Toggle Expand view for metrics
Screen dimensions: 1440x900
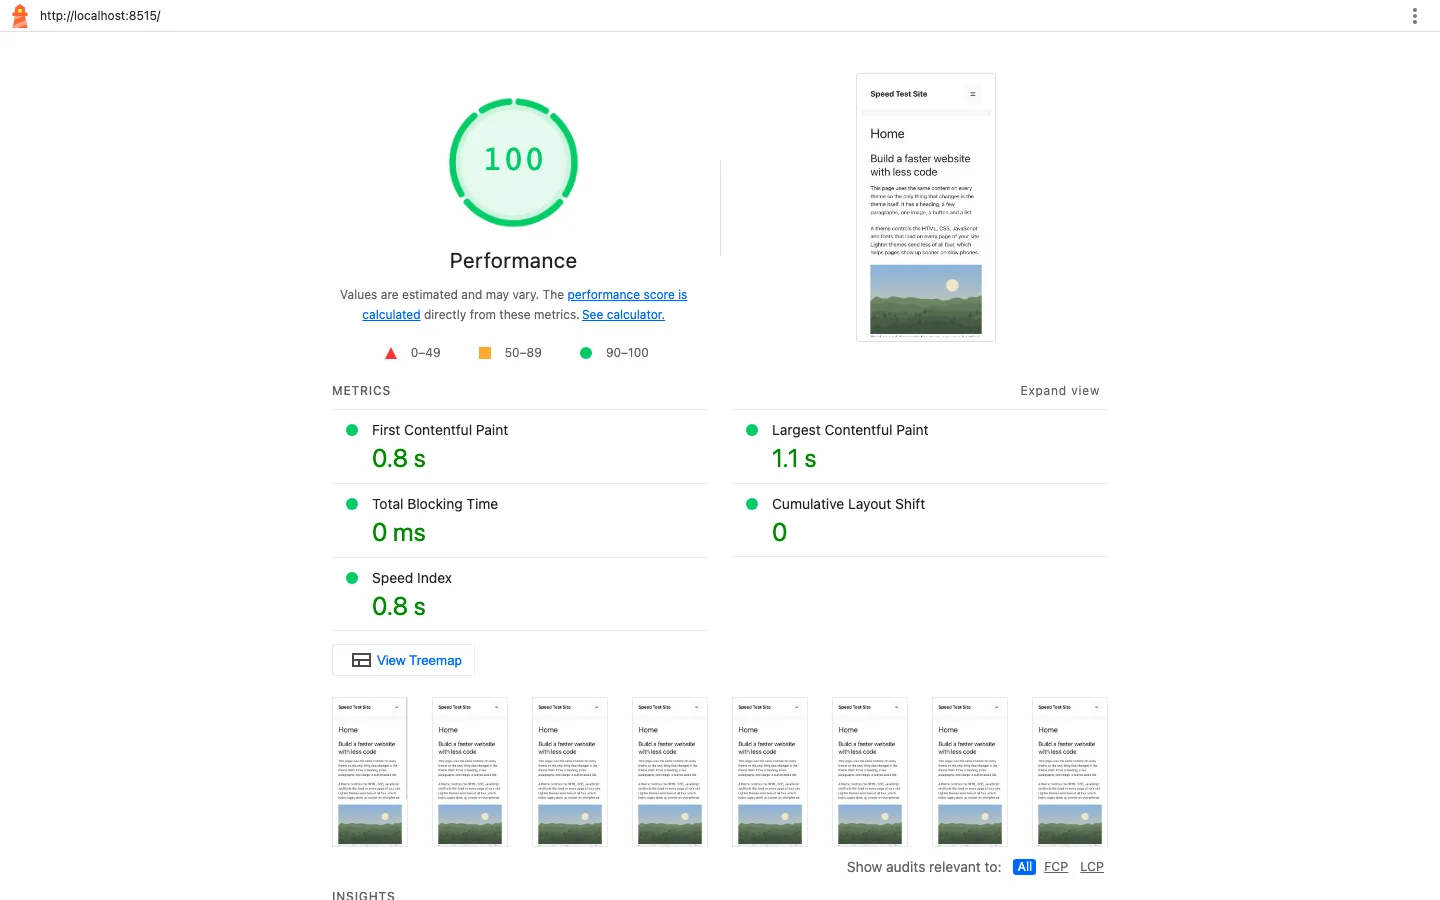click(x=1060, y=391)
